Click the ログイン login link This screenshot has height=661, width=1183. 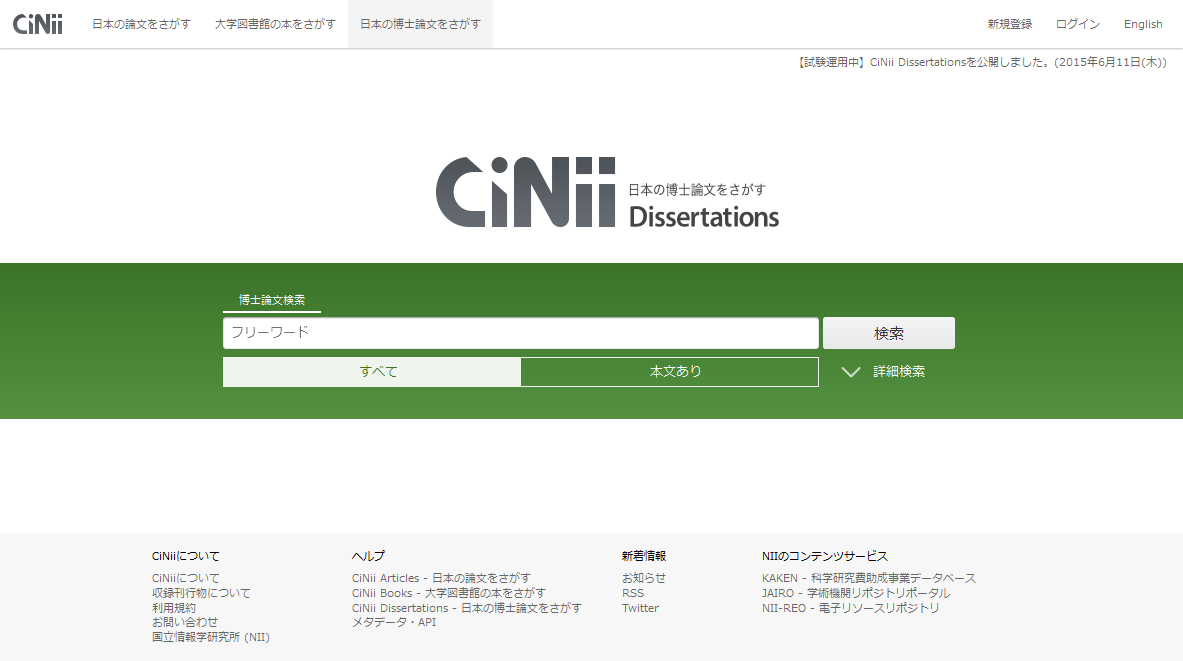pos(1077,24)
